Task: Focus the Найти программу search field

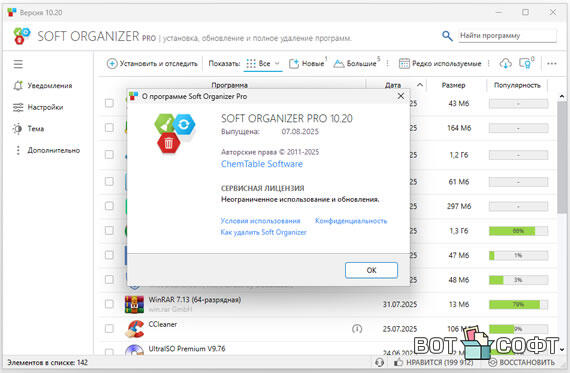Action: [x=507, y=36]
